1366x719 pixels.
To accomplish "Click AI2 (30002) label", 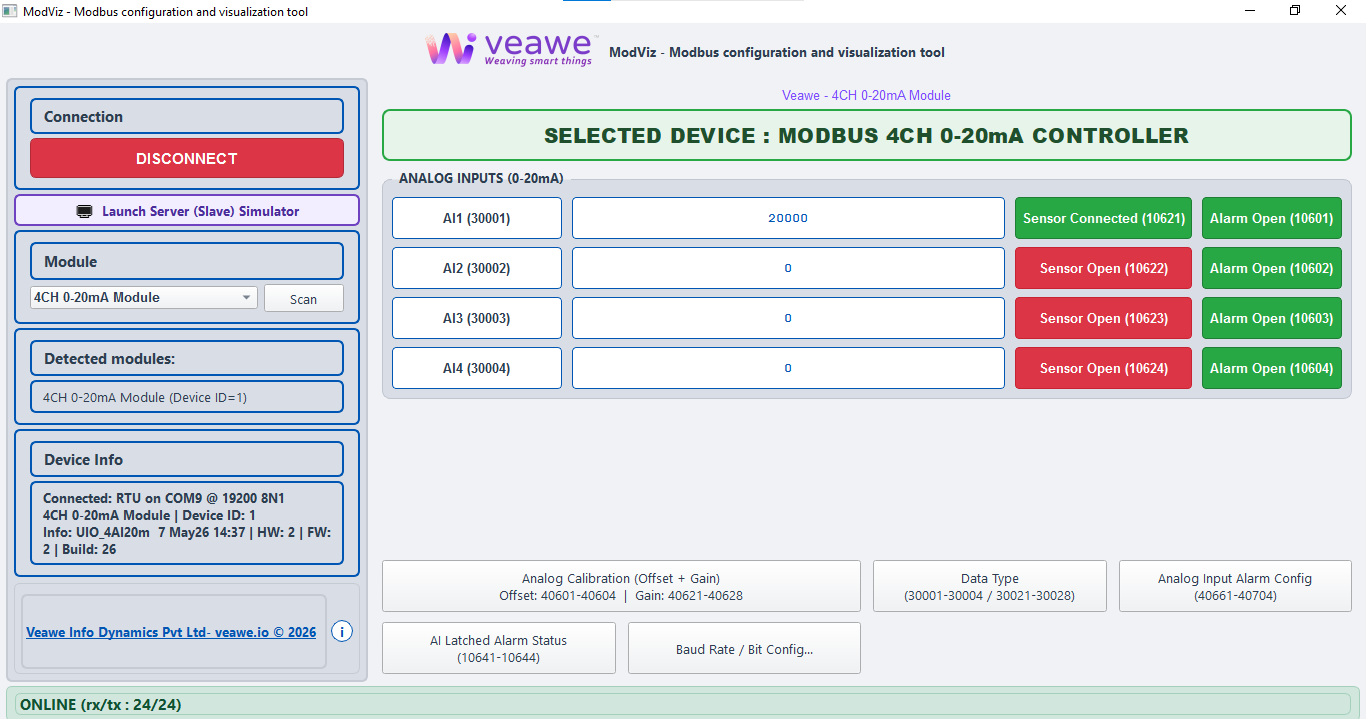I will pos(477,268).
